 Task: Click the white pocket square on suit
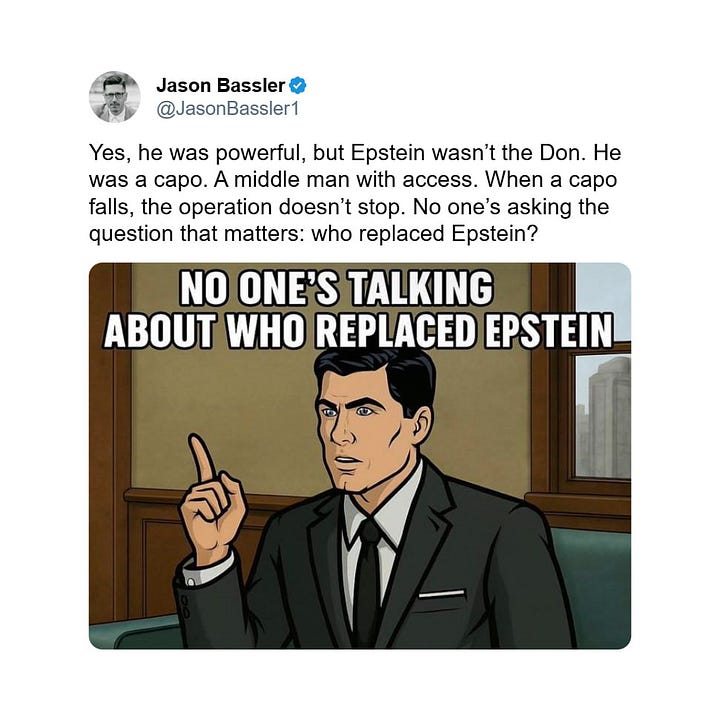442,594
